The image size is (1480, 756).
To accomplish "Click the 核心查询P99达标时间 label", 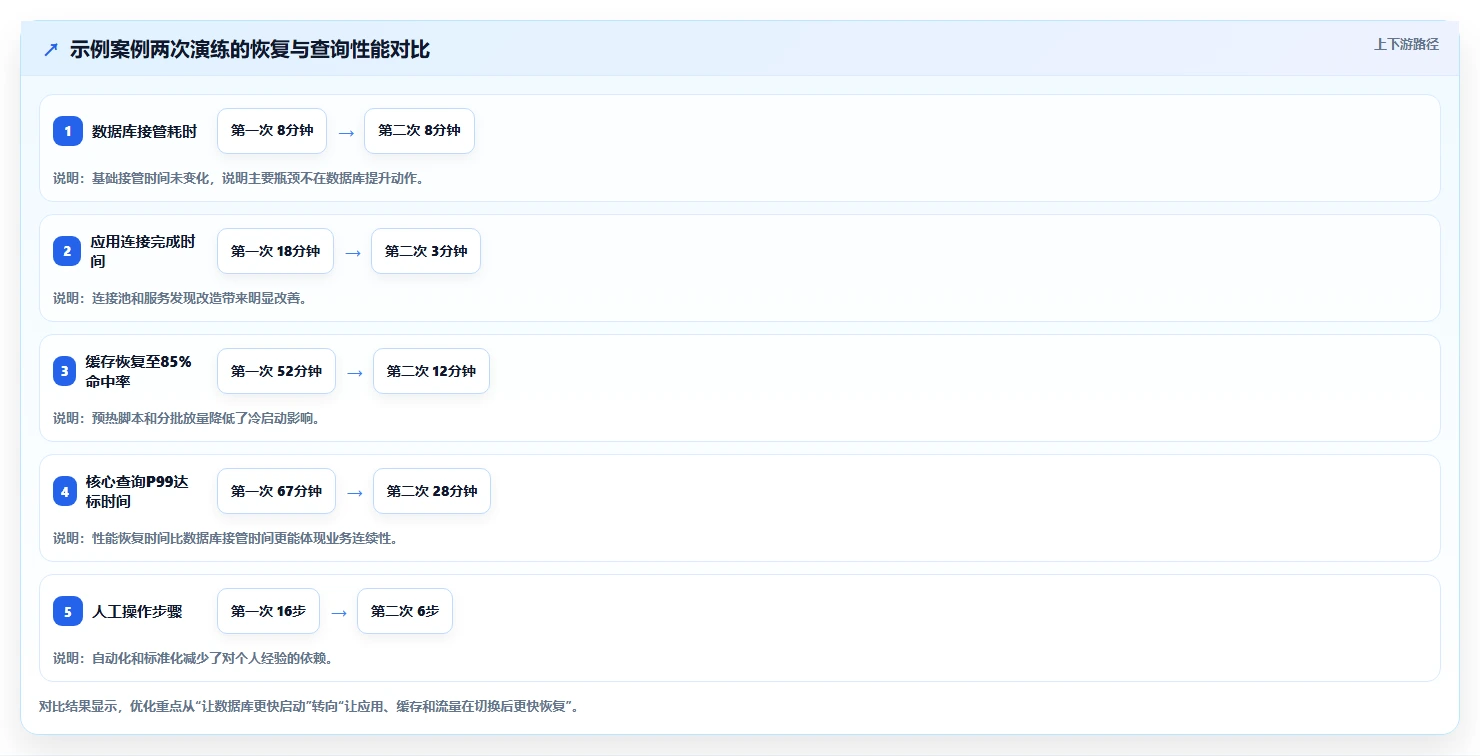I will point(137,491).
